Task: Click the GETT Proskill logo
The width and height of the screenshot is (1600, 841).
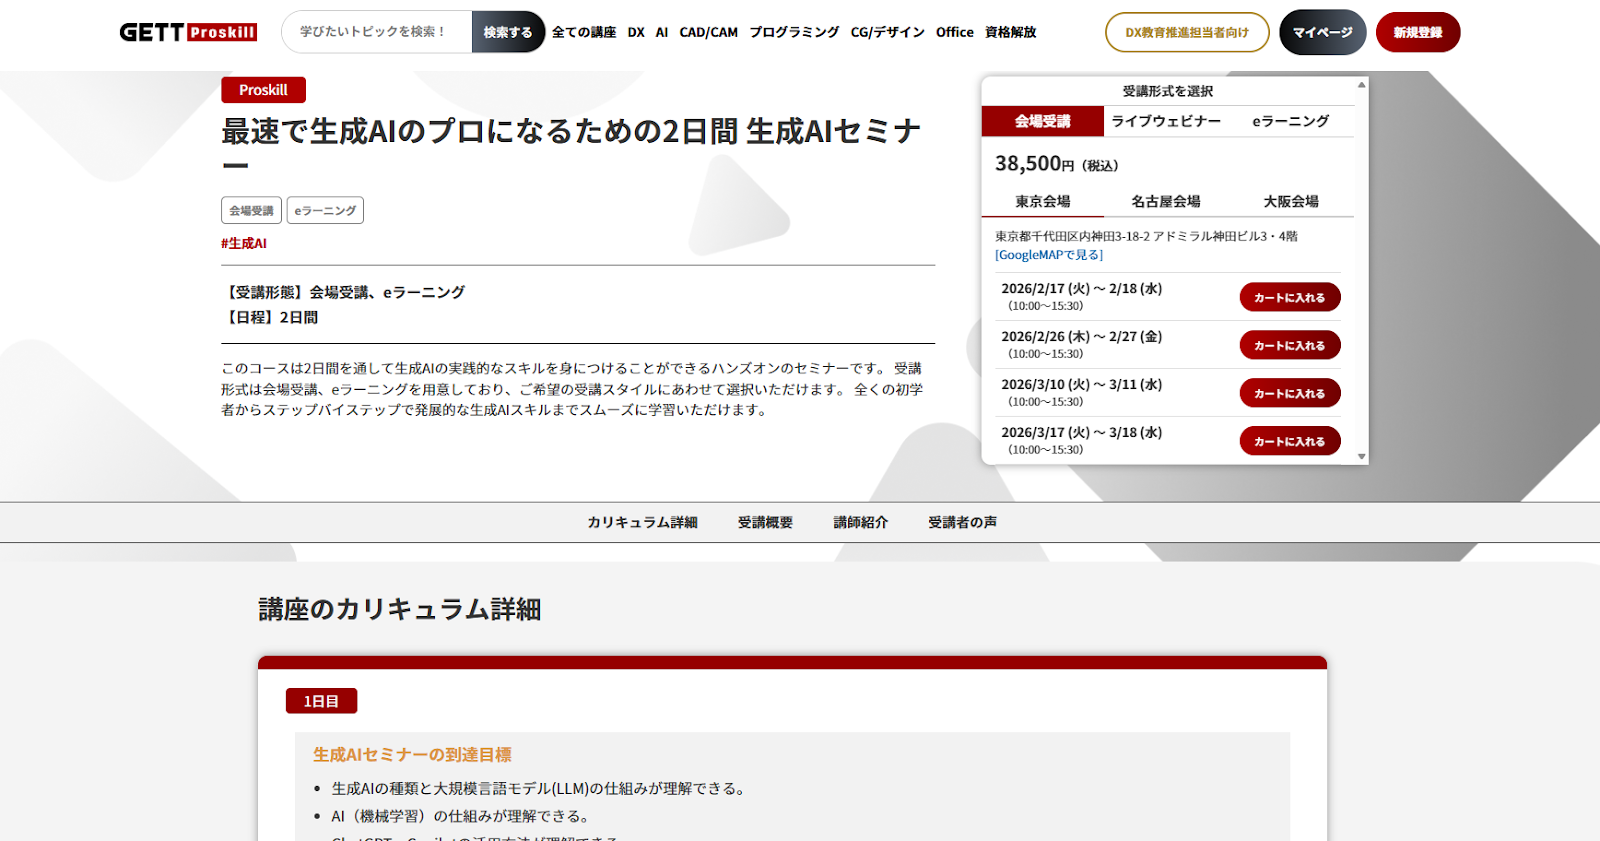Action: coord(188,32)
